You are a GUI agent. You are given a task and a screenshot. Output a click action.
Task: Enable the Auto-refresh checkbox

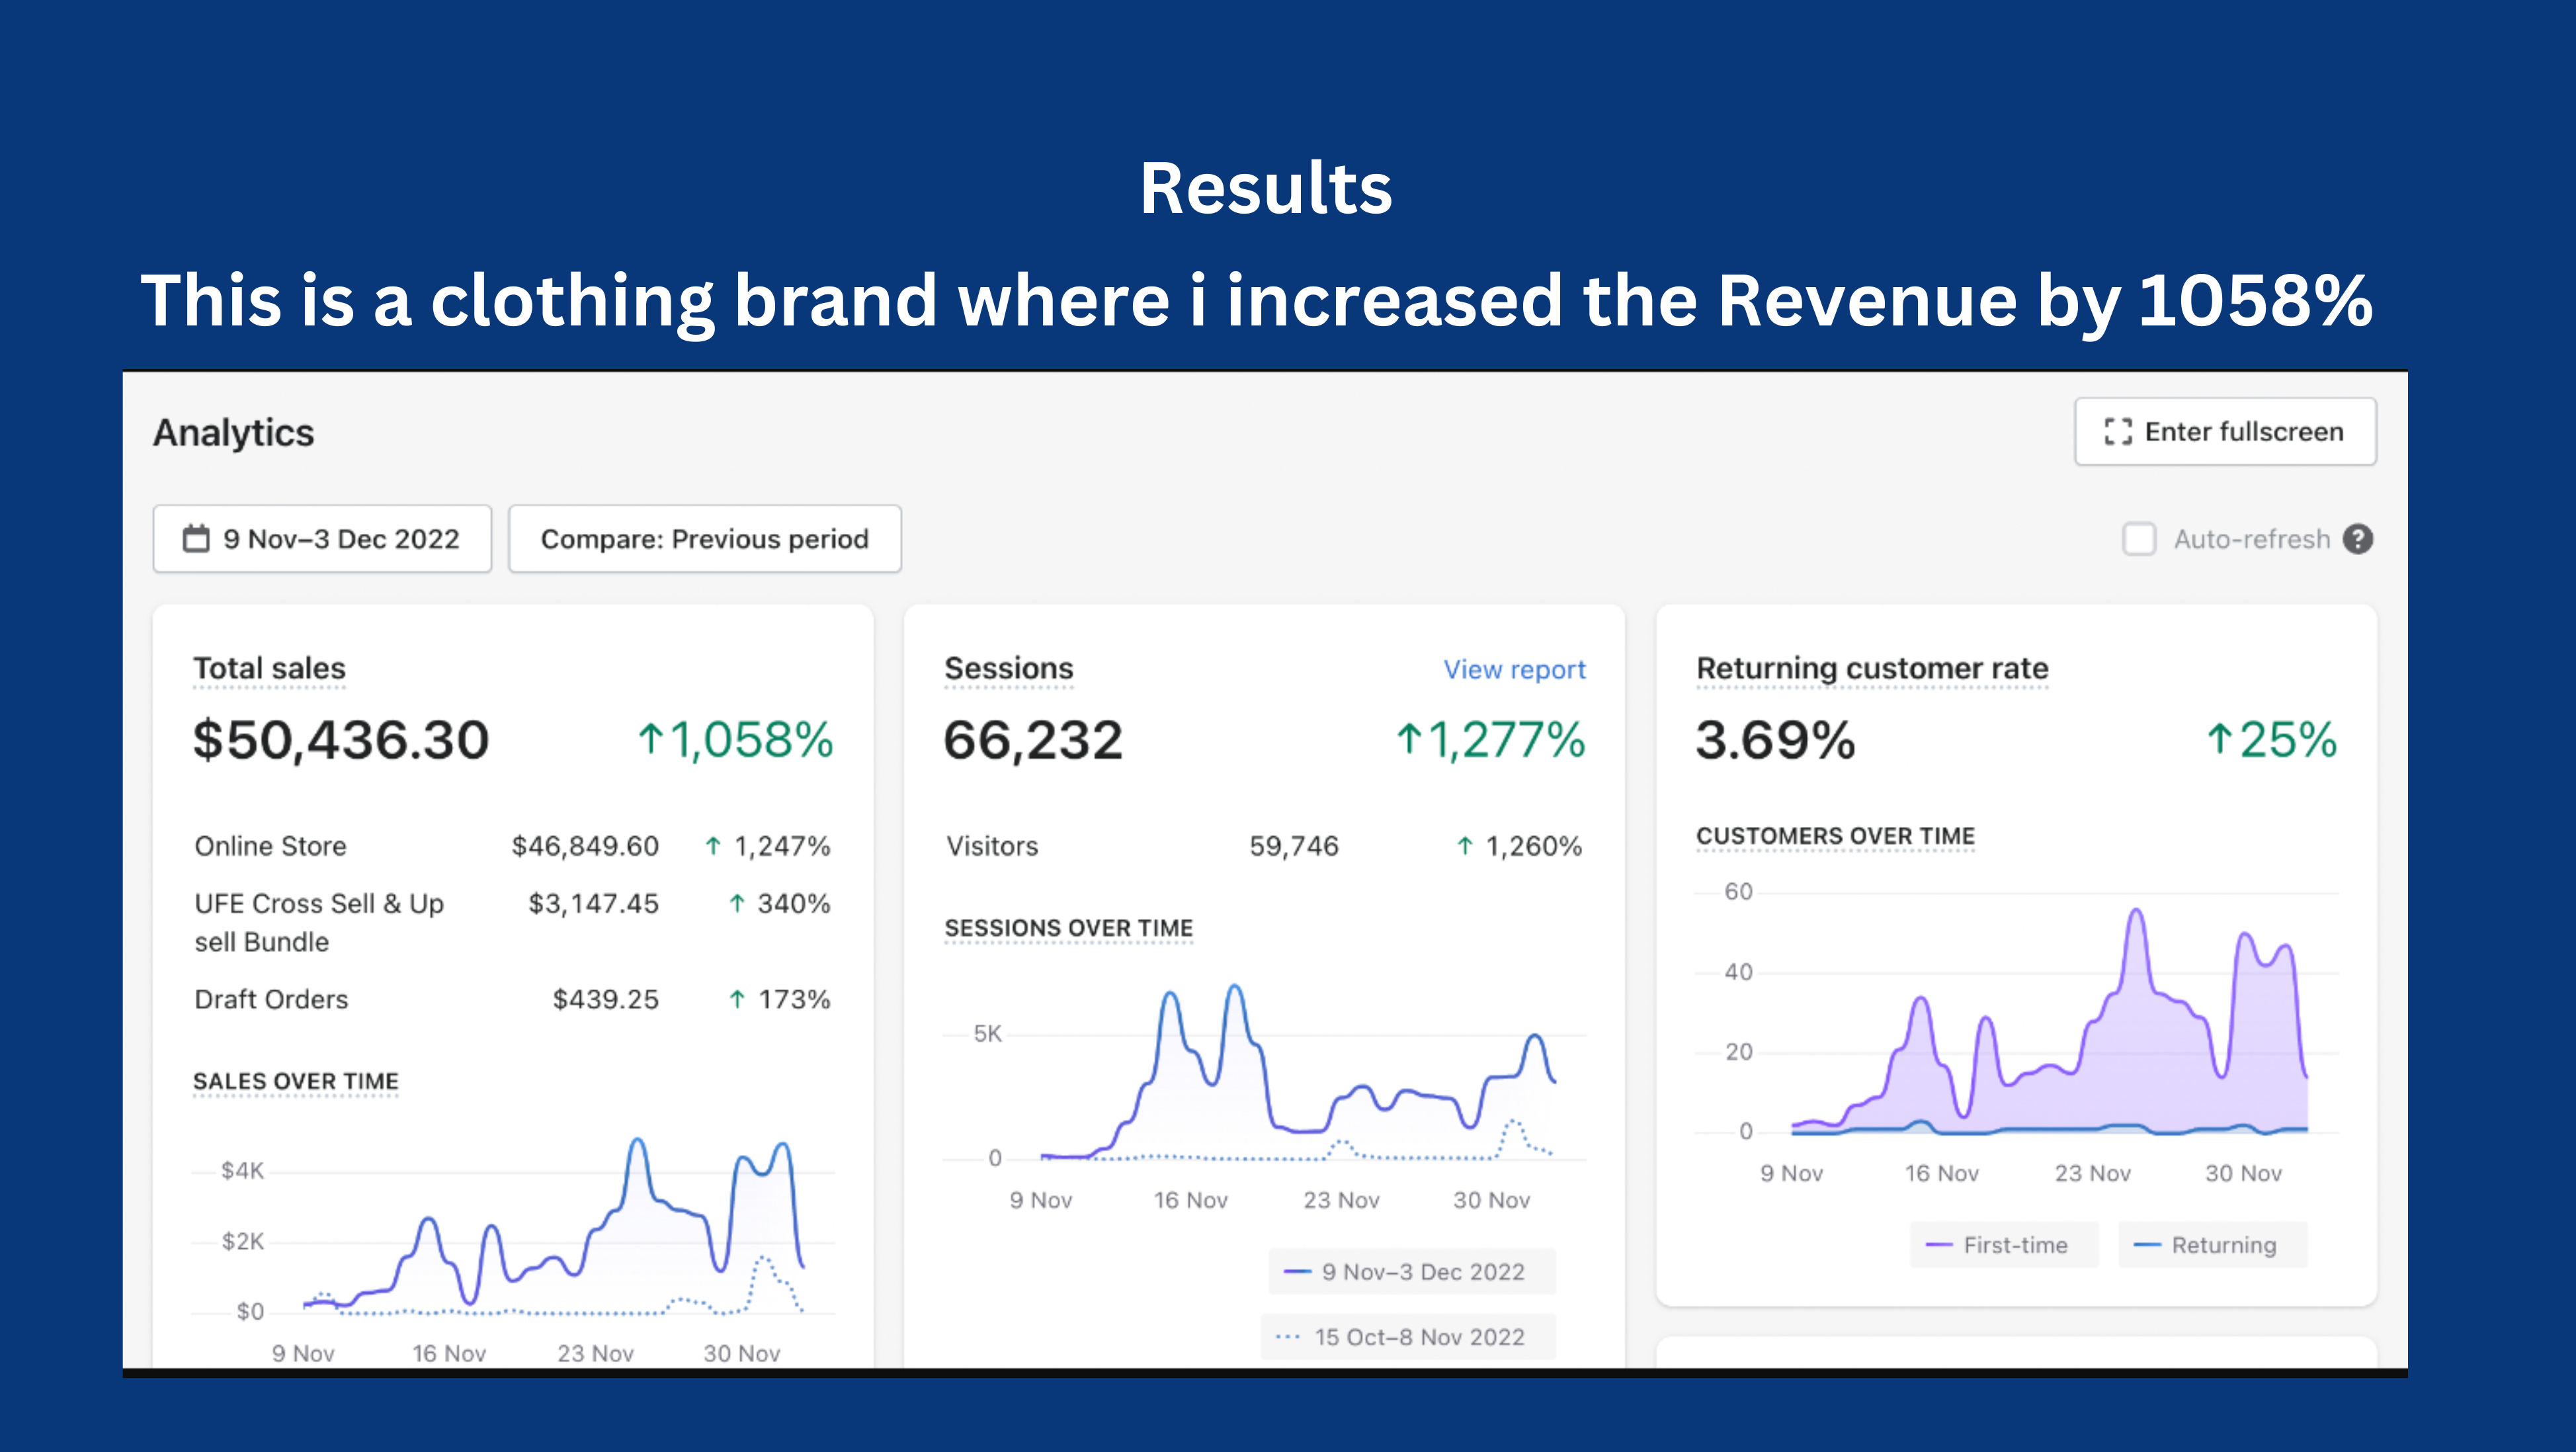(x=2139, y=539)
